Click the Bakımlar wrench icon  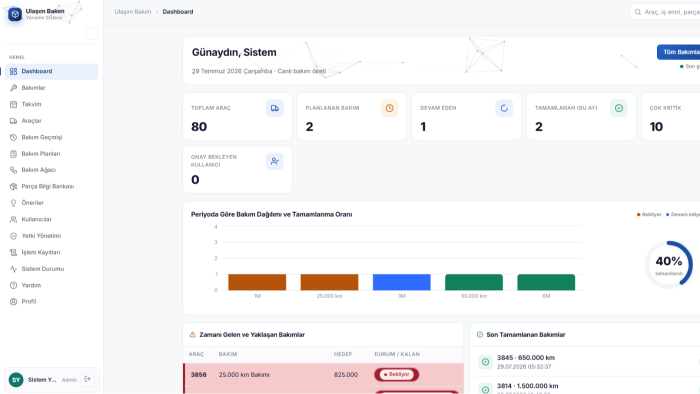point(13,88)
